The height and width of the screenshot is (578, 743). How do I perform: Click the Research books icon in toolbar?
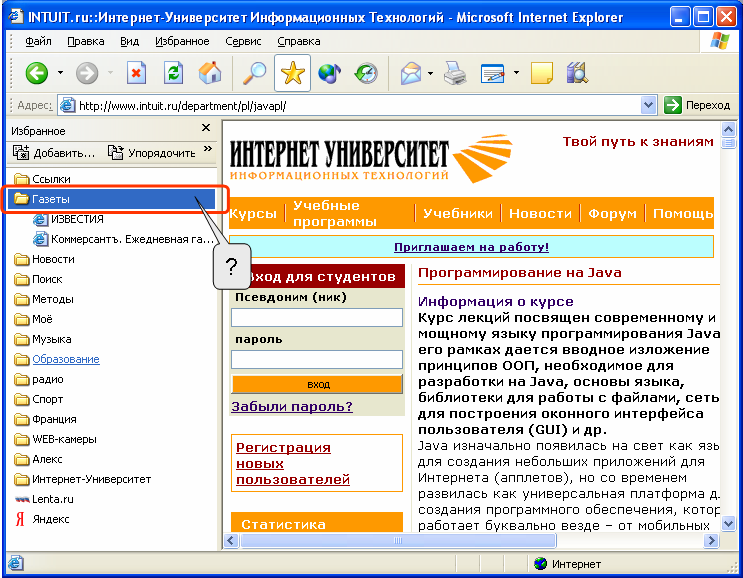[x=577, y=73]
